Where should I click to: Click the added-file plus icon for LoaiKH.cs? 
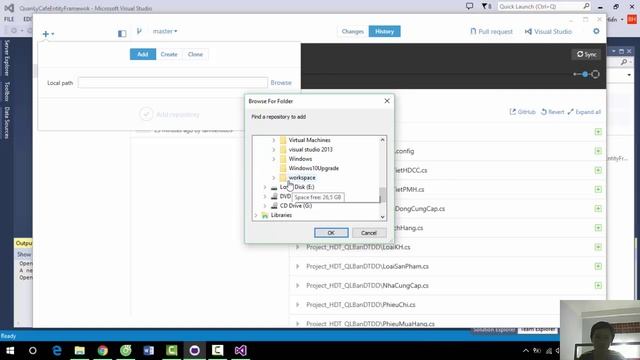click(x=598, y=247)
